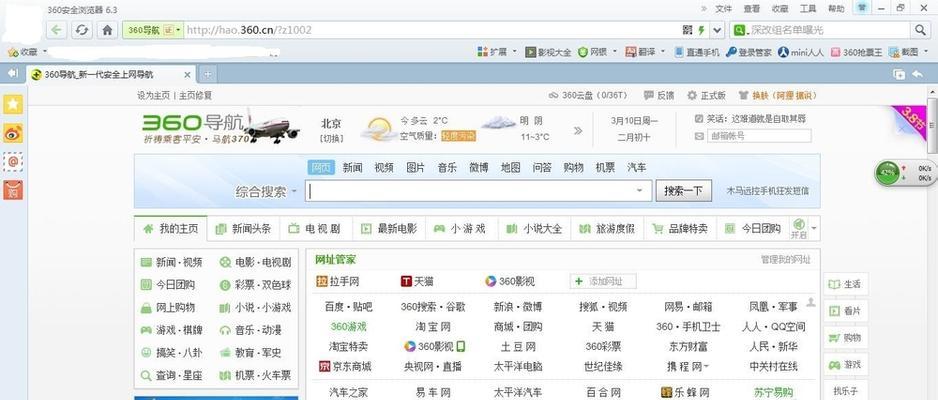Expand the 扩展 extensions dropdown
The height and width of the screenshot is (400, 938).
point(514,52)
